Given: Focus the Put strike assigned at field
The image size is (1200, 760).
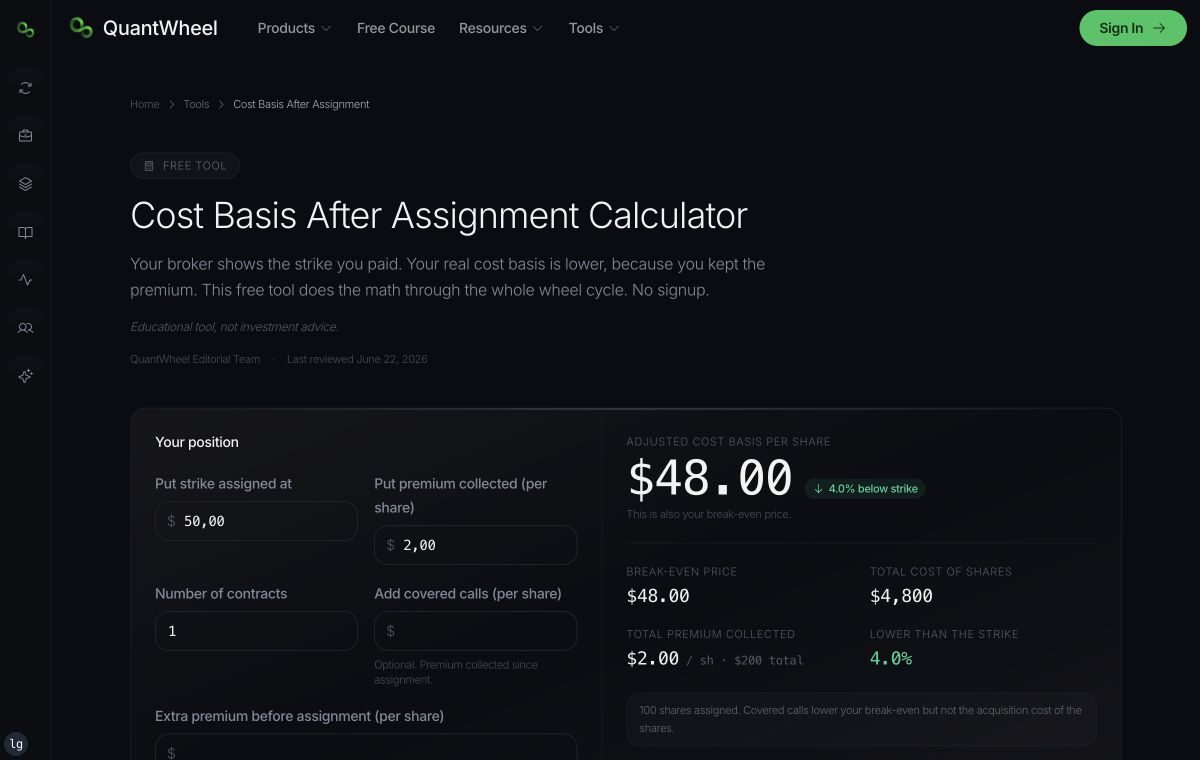Looking at the screenshot, I should [256, 521].
